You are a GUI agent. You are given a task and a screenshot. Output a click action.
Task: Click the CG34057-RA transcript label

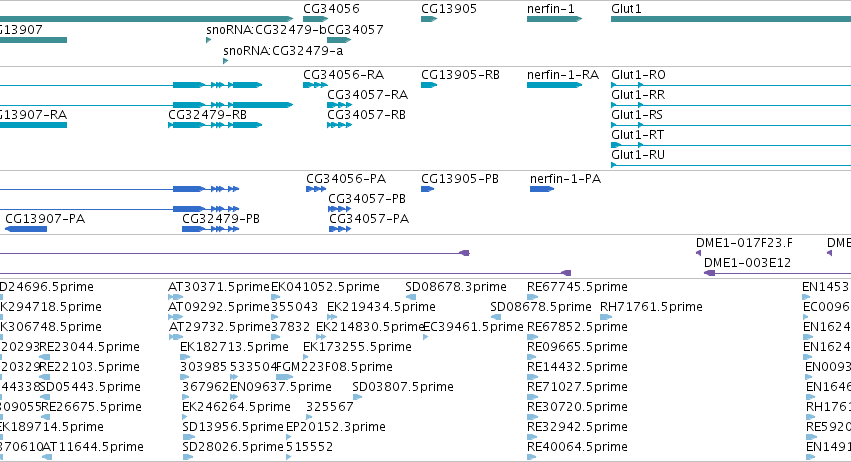(x=367, y=95)
